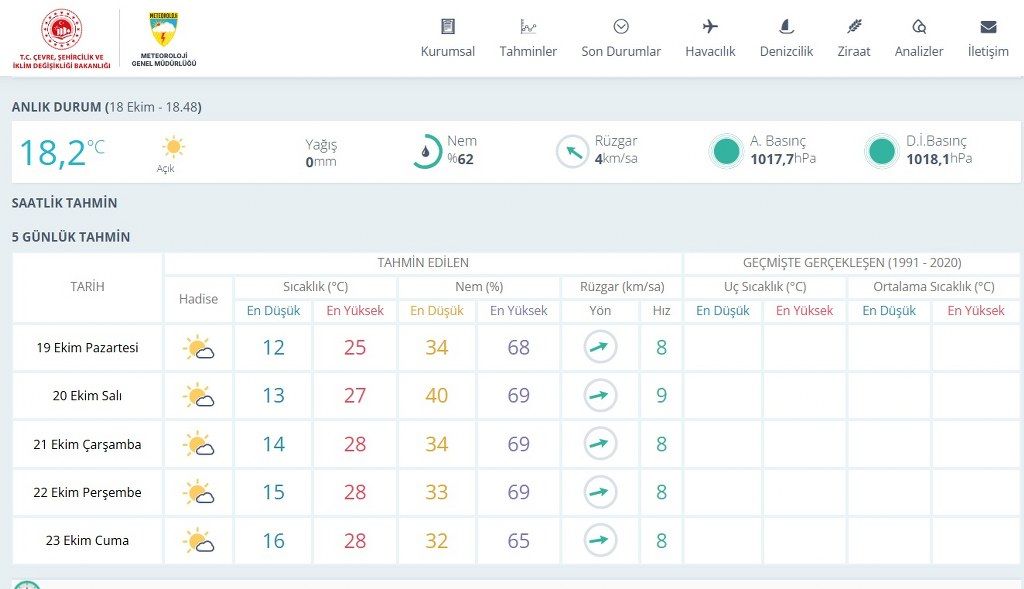Click the GEÇMİŞTE GERÇEKLEŞEN (1991 - 2020) header
The image size is (1024, 589).
[852, 263]
